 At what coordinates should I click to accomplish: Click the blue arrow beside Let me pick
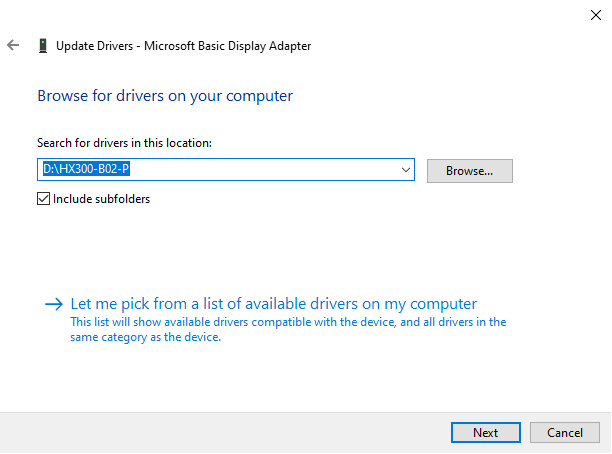pos(54,304)
